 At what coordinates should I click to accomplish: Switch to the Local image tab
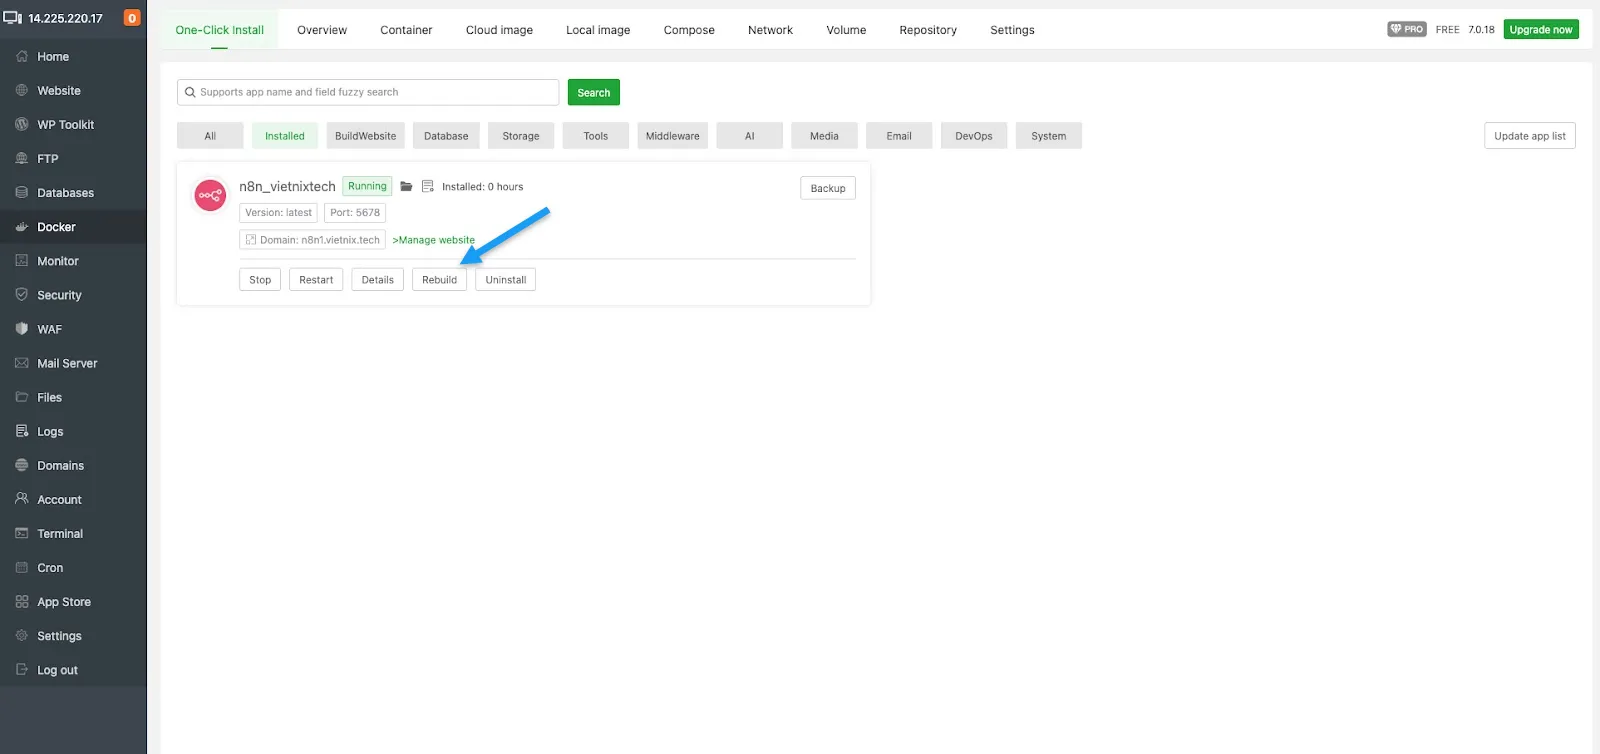[x=598, y=30]
